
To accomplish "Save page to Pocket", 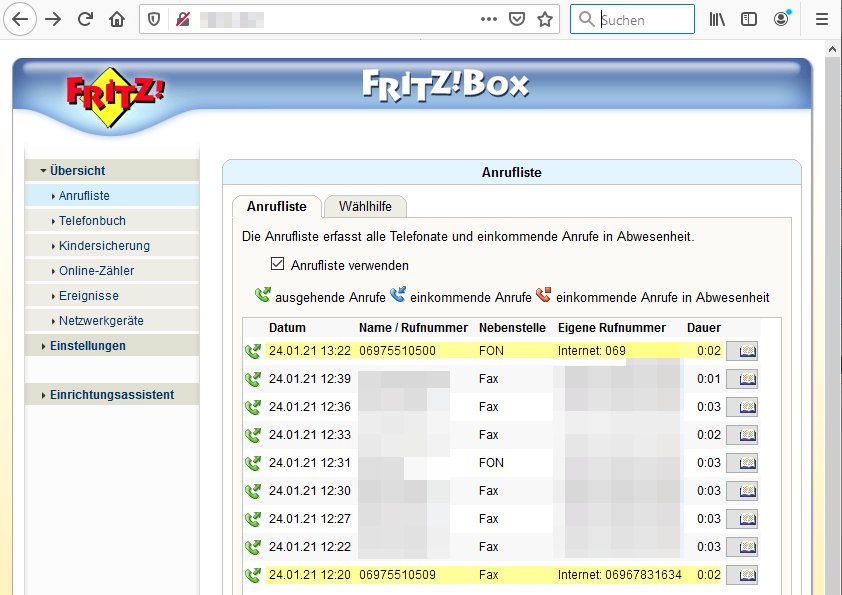I will (517, 19).
